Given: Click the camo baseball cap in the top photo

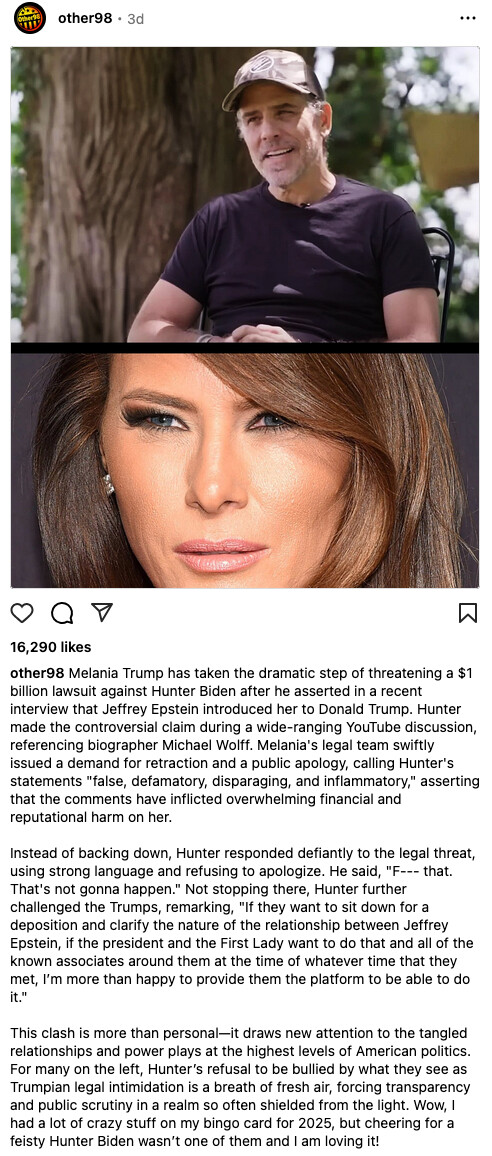Looking at the screenshot, I should (271, 77).
